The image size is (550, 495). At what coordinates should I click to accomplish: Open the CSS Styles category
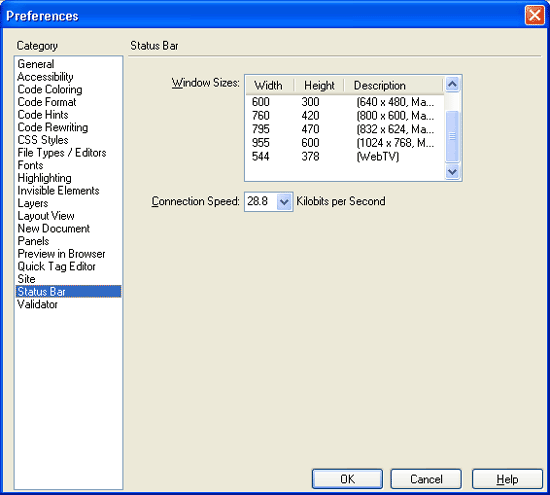click(x=43, y=140)
